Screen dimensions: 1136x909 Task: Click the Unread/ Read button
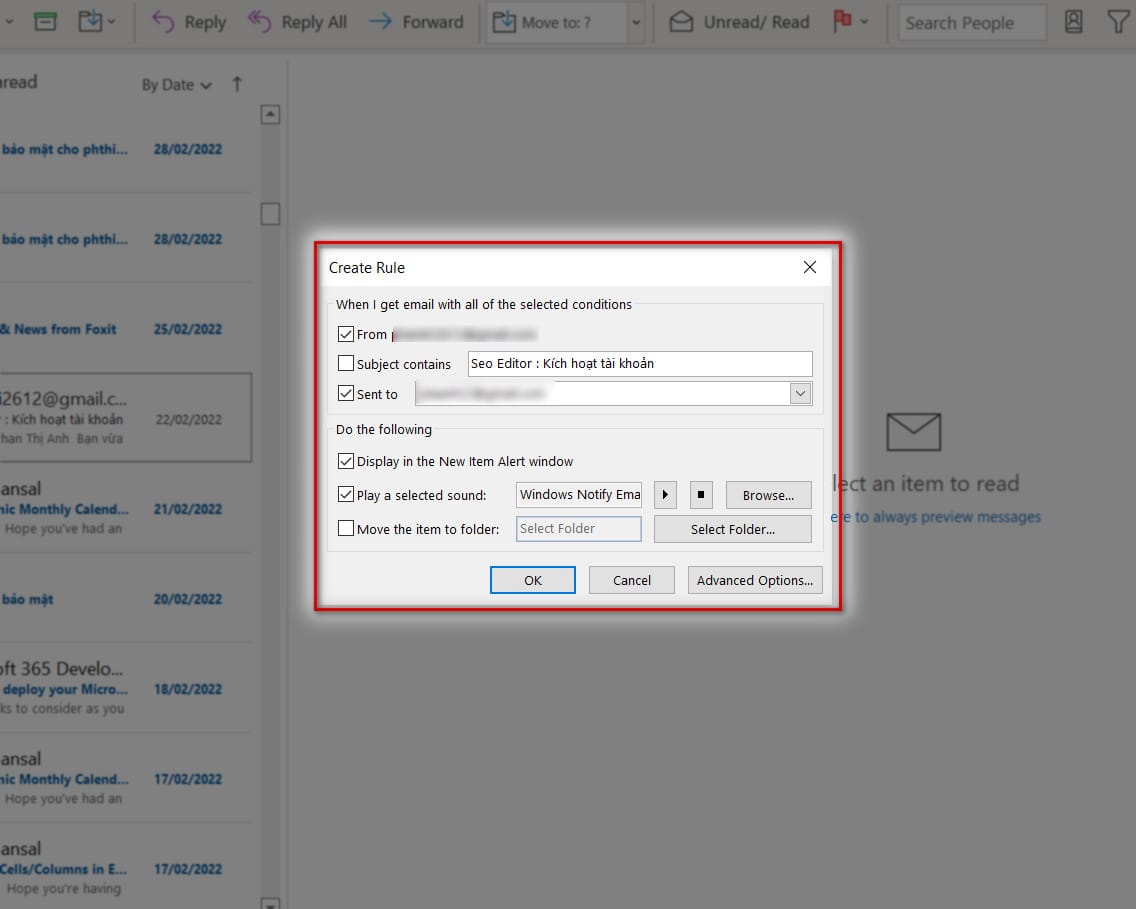738,22
